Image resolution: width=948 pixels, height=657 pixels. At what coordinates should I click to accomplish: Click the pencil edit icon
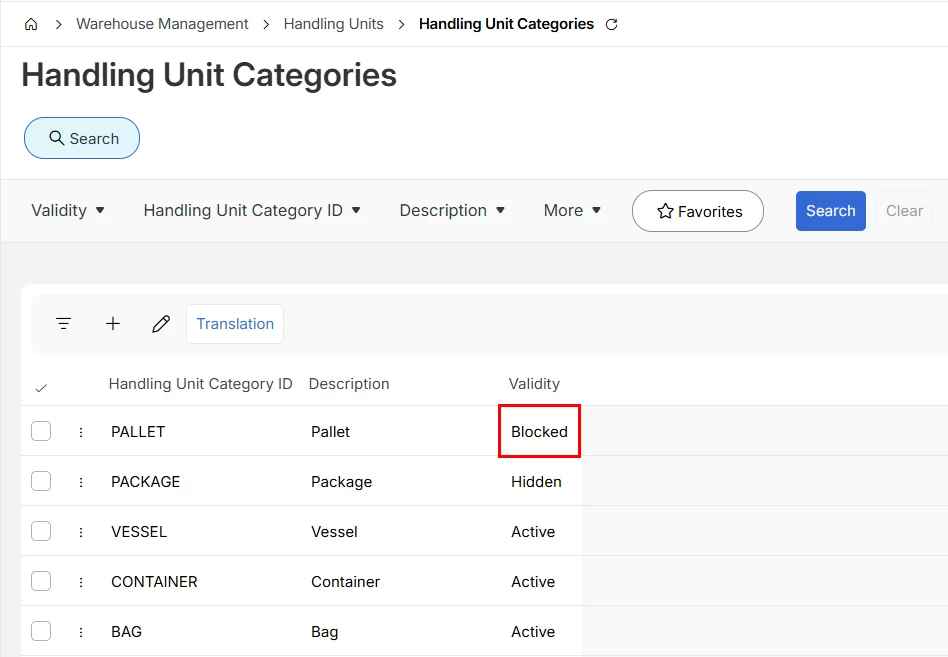pos(161,324)
